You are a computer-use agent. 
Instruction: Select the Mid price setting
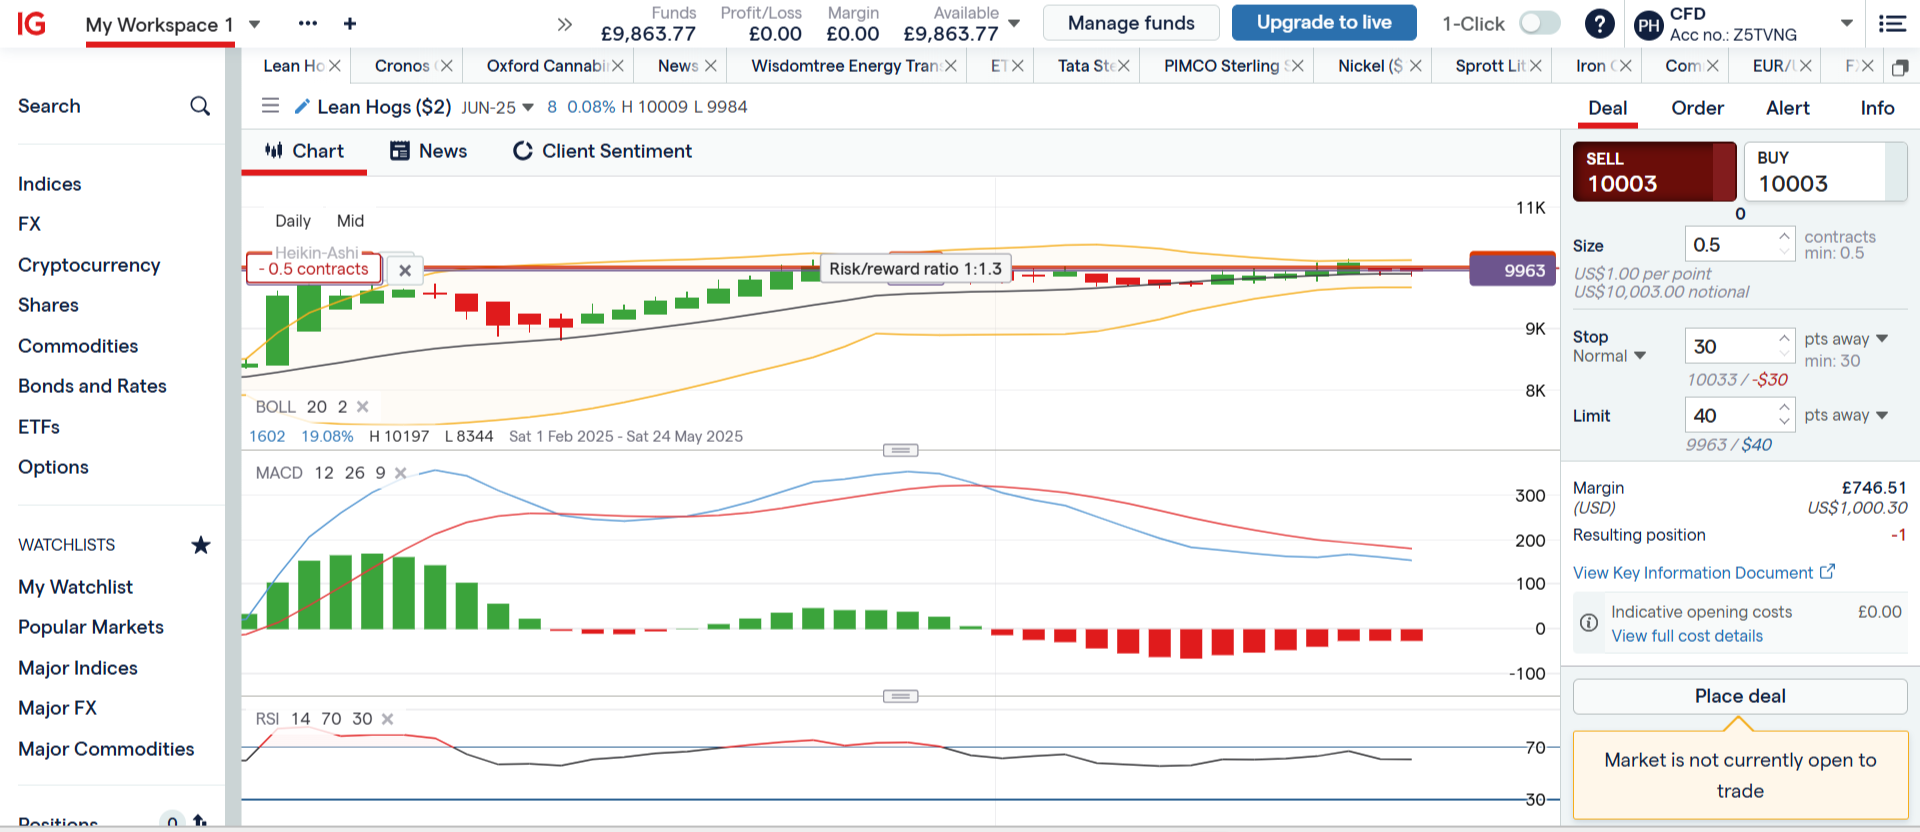[x=350, y=221]
